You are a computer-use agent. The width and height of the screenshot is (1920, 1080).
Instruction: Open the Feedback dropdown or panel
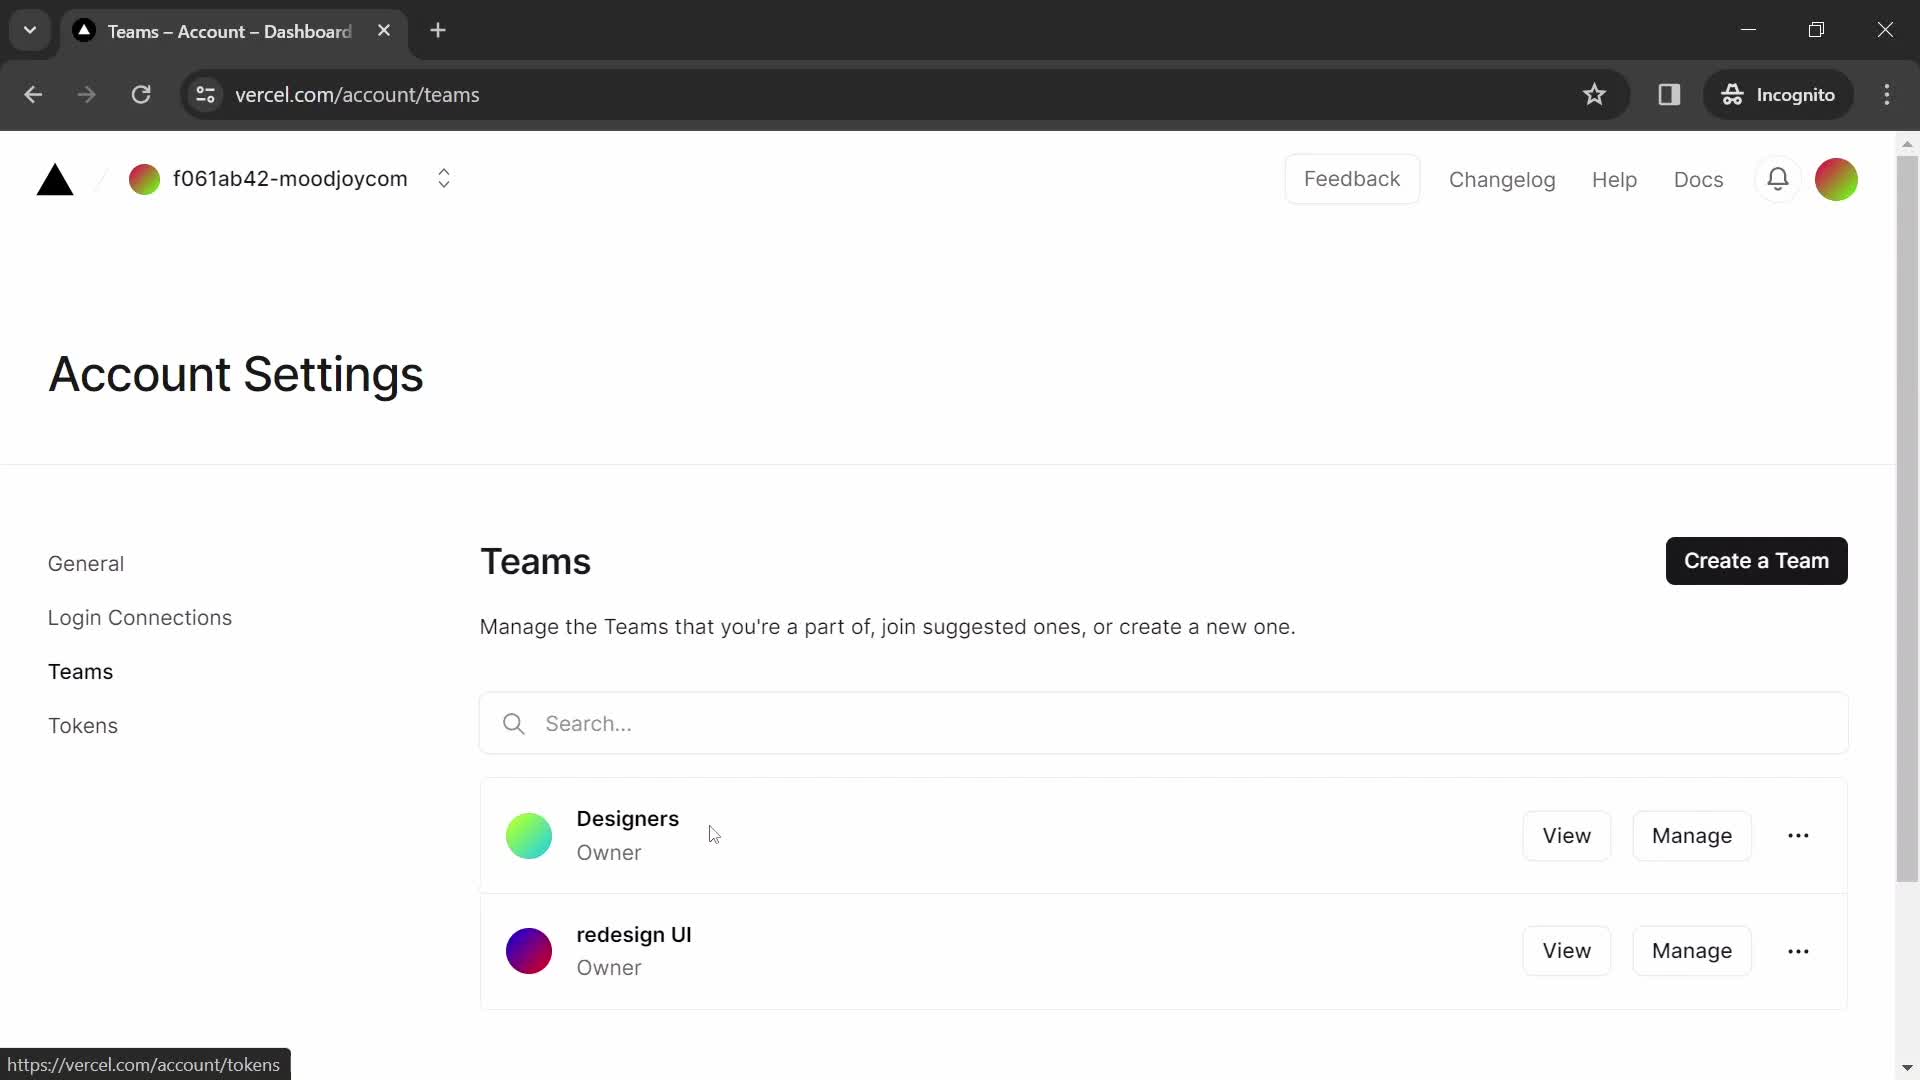[x=1352, y=178]
